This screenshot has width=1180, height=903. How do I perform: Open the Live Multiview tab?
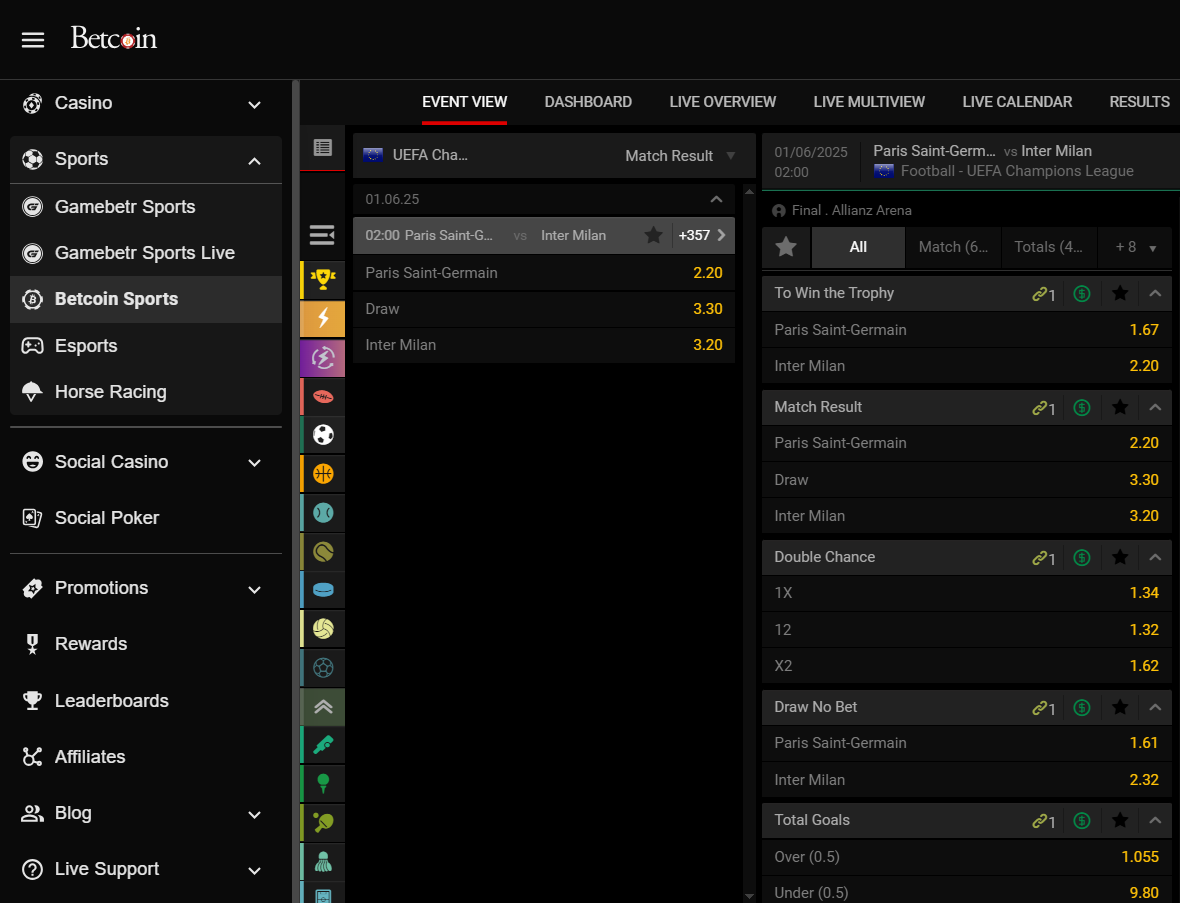tap(868, 102)
